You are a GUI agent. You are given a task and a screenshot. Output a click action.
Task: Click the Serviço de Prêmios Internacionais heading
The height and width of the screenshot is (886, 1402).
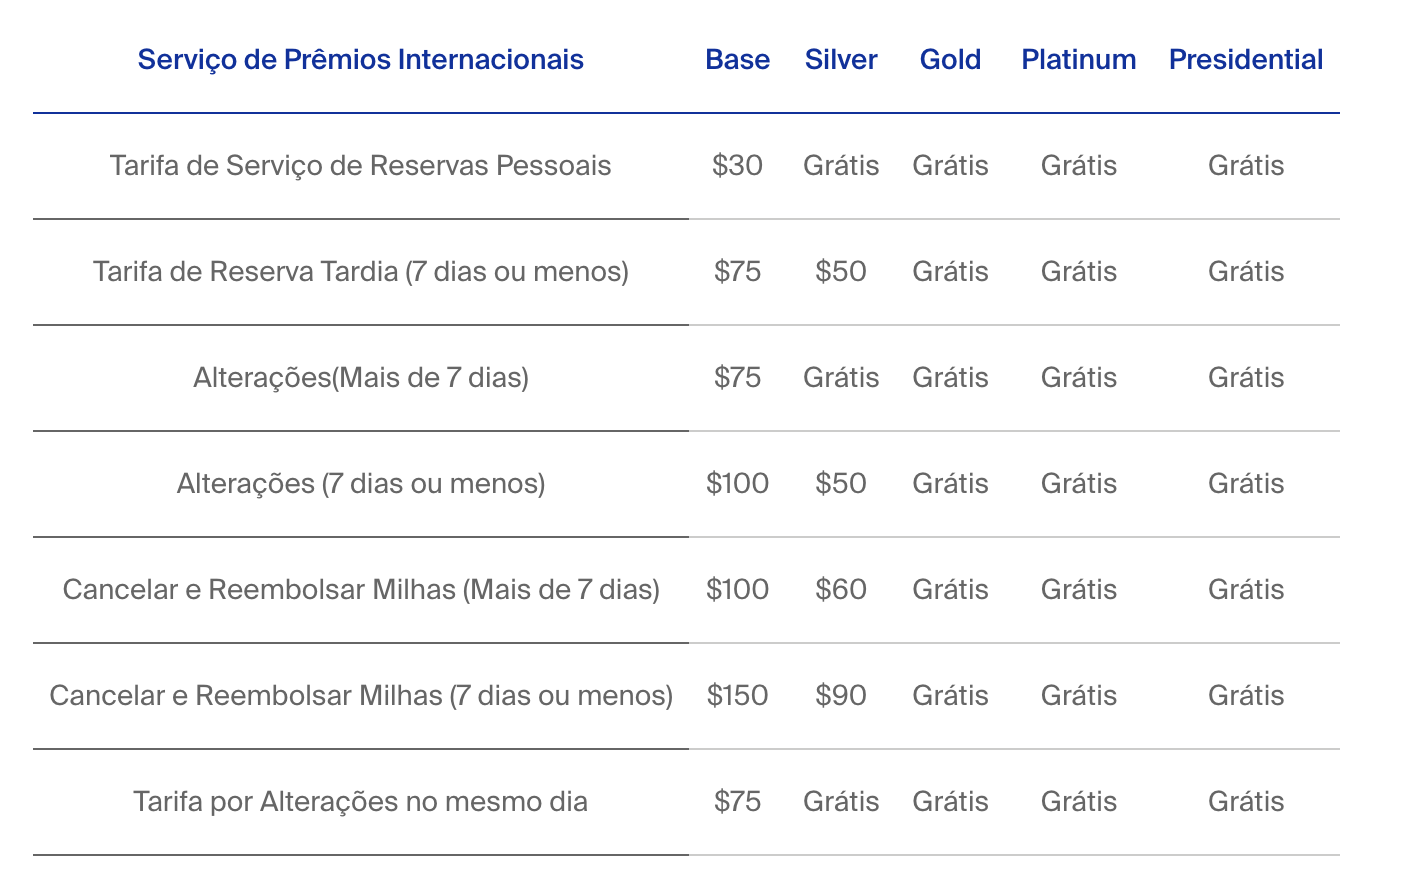(x=360, y=60)
